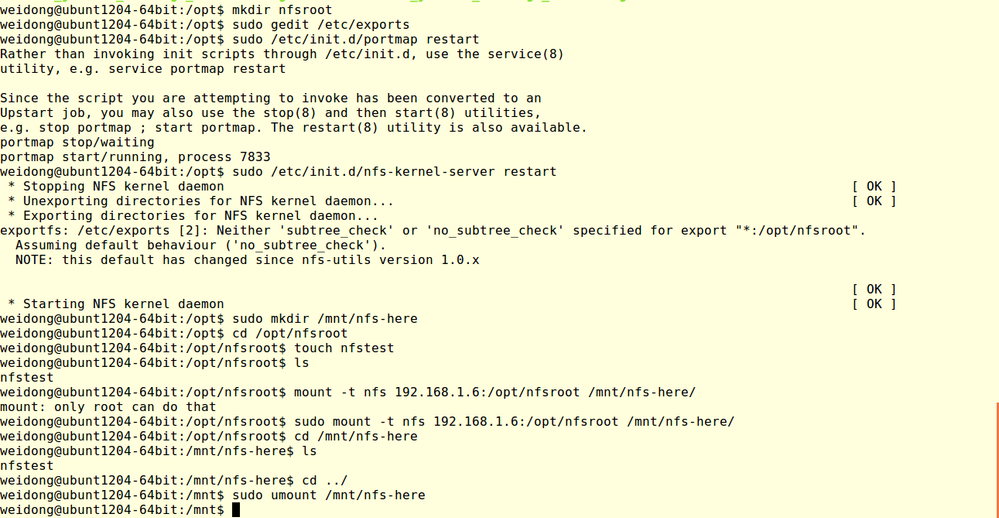The width and height of the screenshot is (999, 518).
Task: Click the "mount: only root can do that" error
Action: coord(108,407)
